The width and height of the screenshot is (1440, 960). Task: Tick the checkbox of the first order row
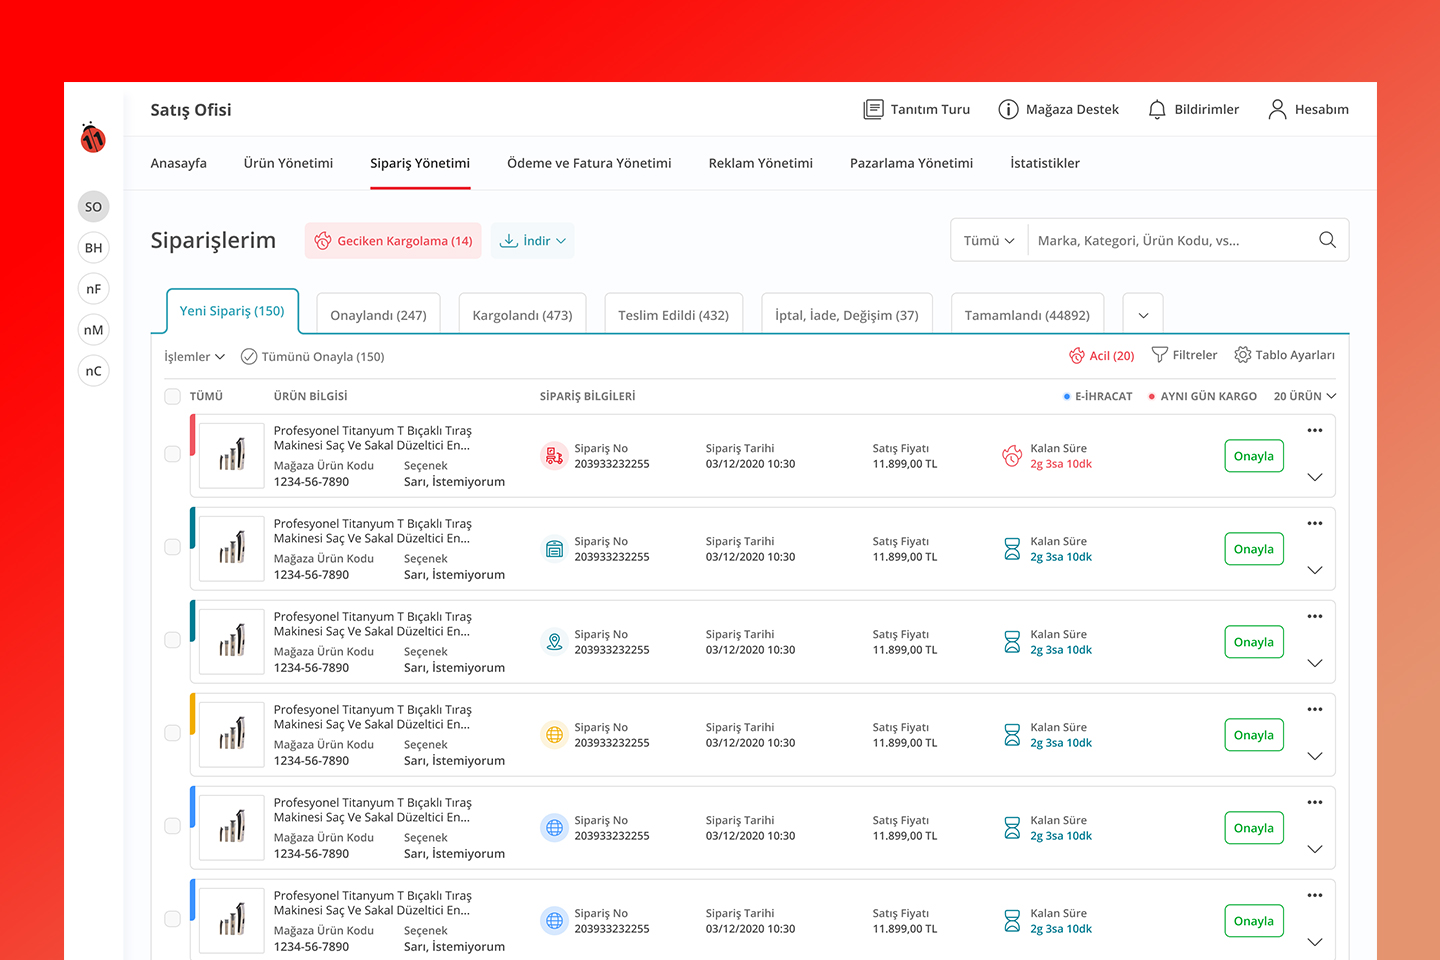(172, 454)
